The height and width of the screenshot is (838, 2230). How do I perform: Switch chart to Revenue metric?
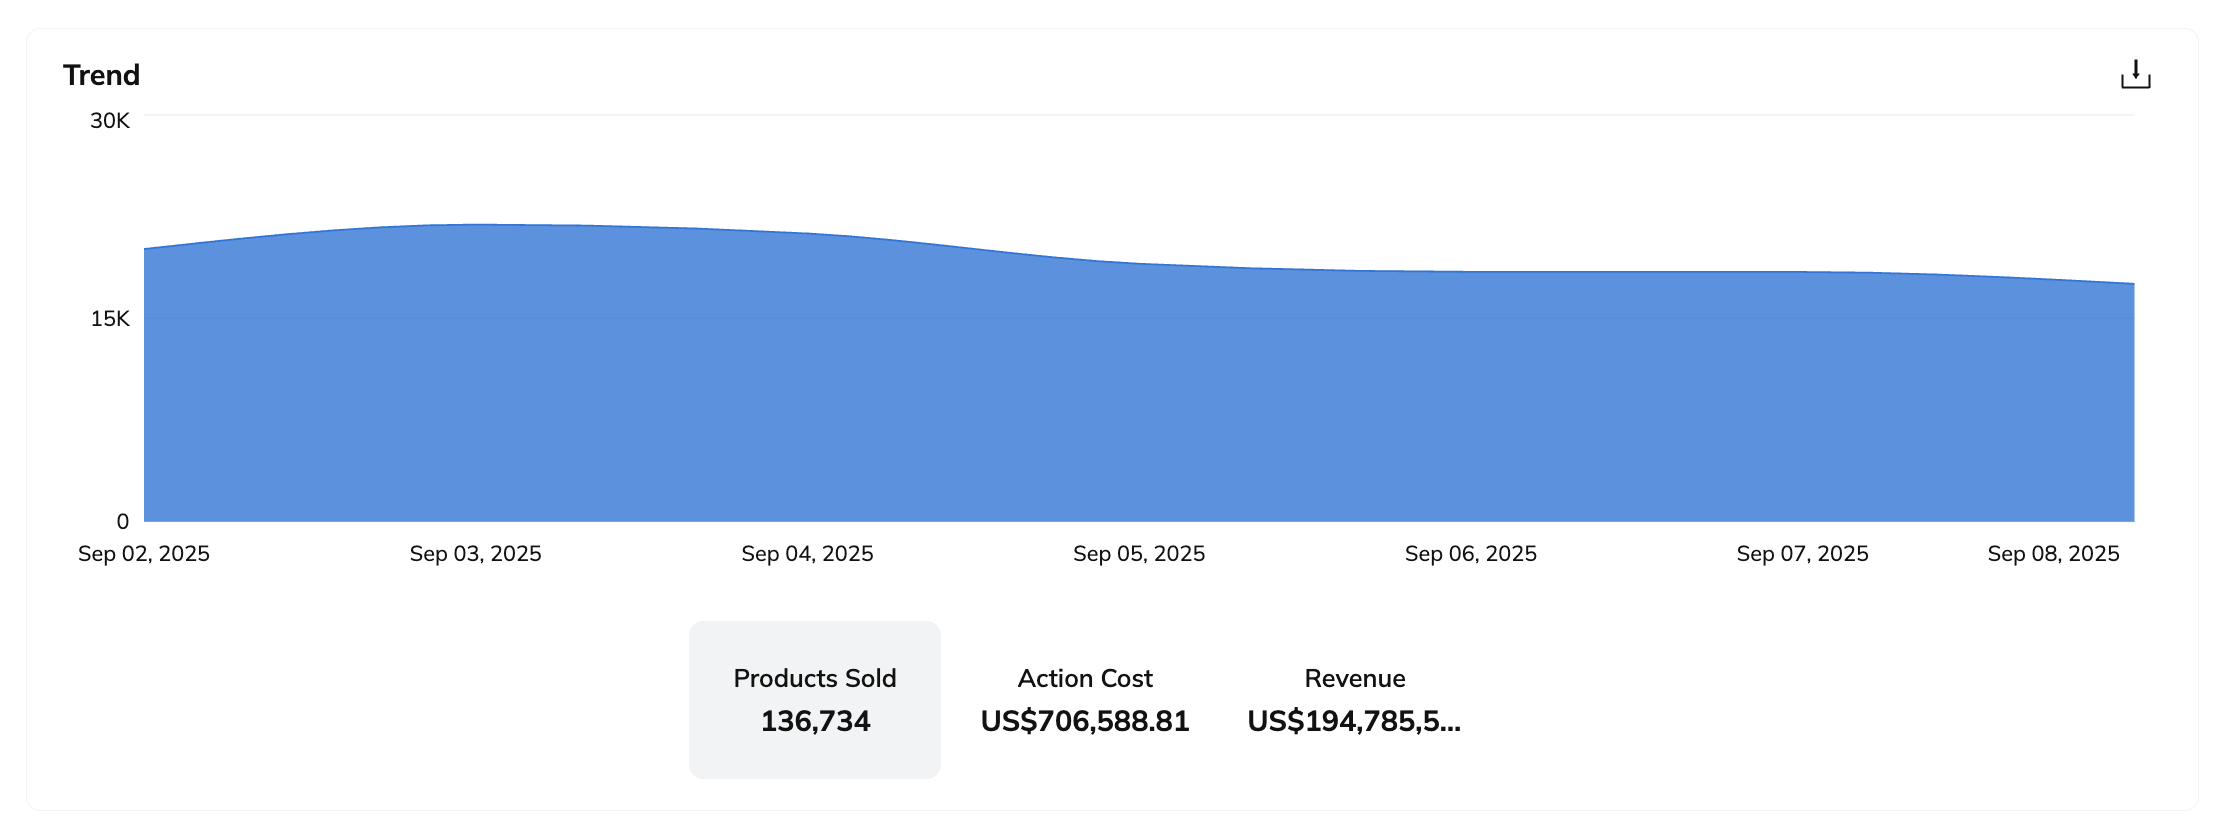[x=1354, y=699]
